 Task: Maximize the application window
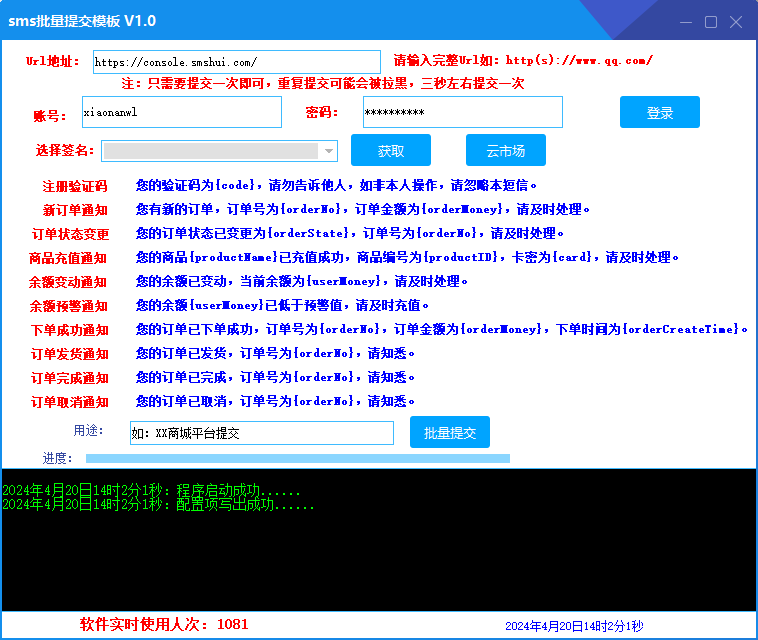point(711,21)
